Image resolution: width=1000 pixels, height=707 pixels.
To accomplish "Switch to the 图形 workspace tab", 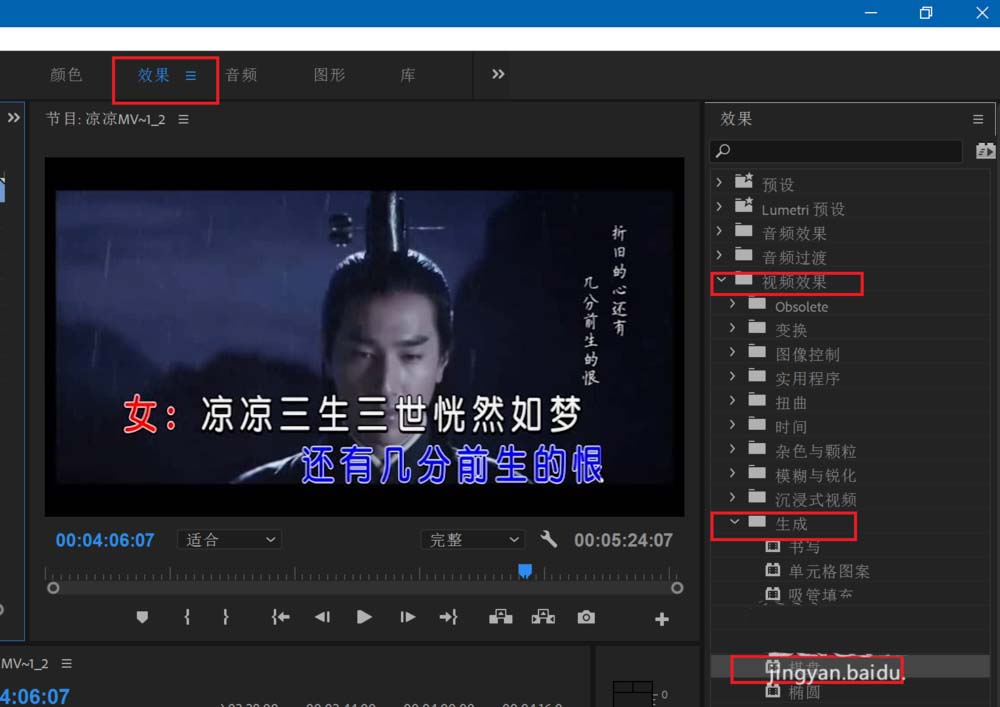I will tap(329, 75).
